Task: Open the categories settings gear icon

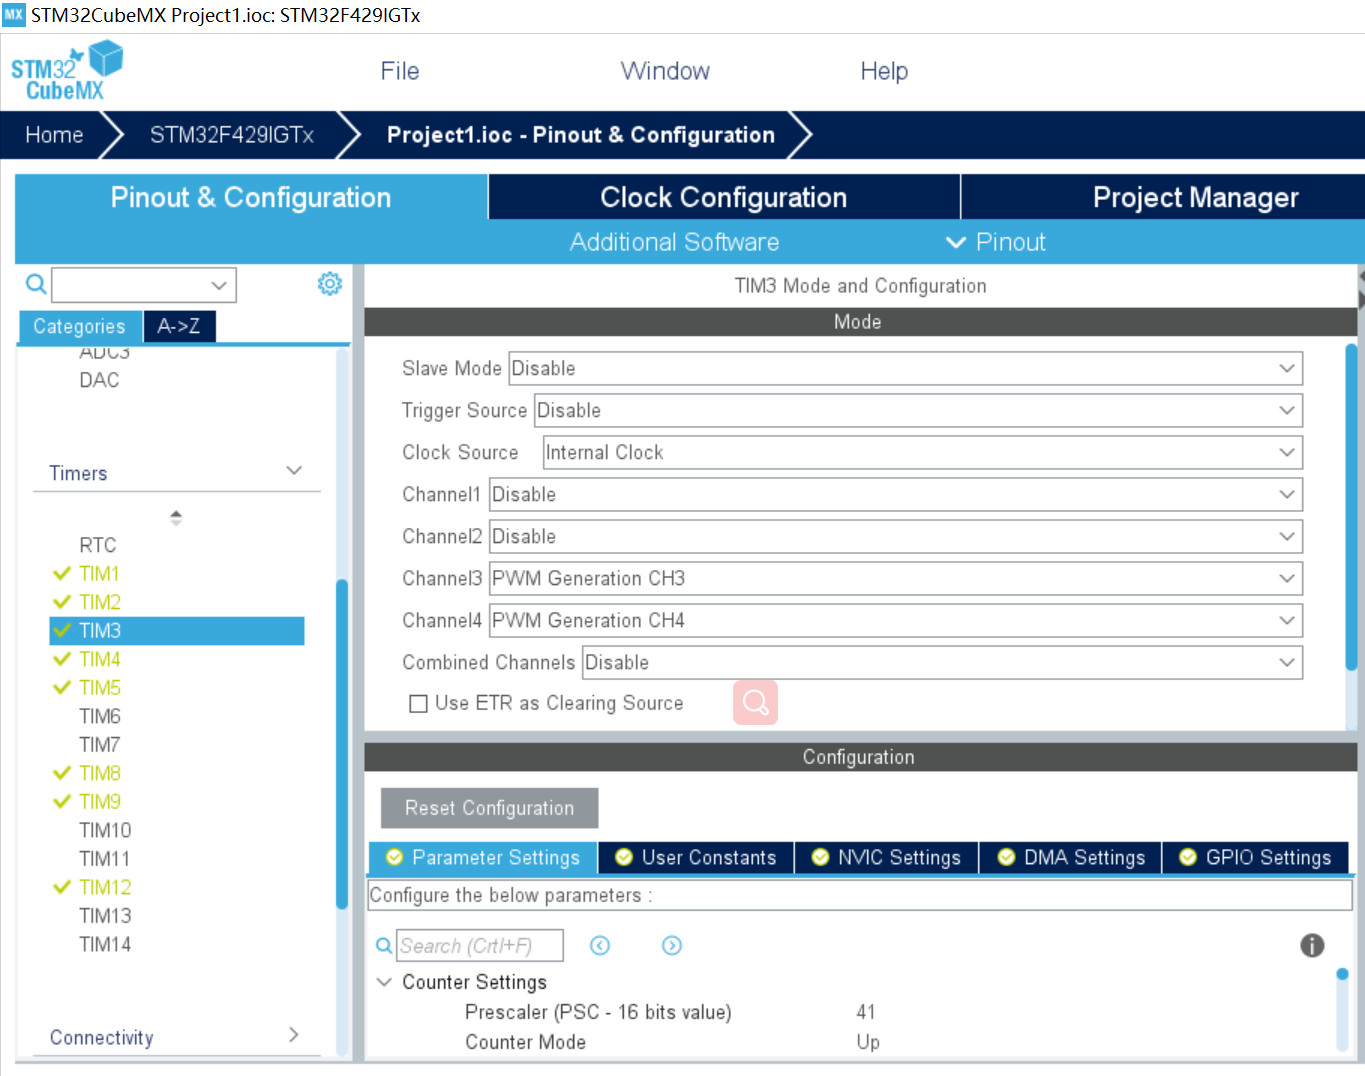Action: (330, 284)
